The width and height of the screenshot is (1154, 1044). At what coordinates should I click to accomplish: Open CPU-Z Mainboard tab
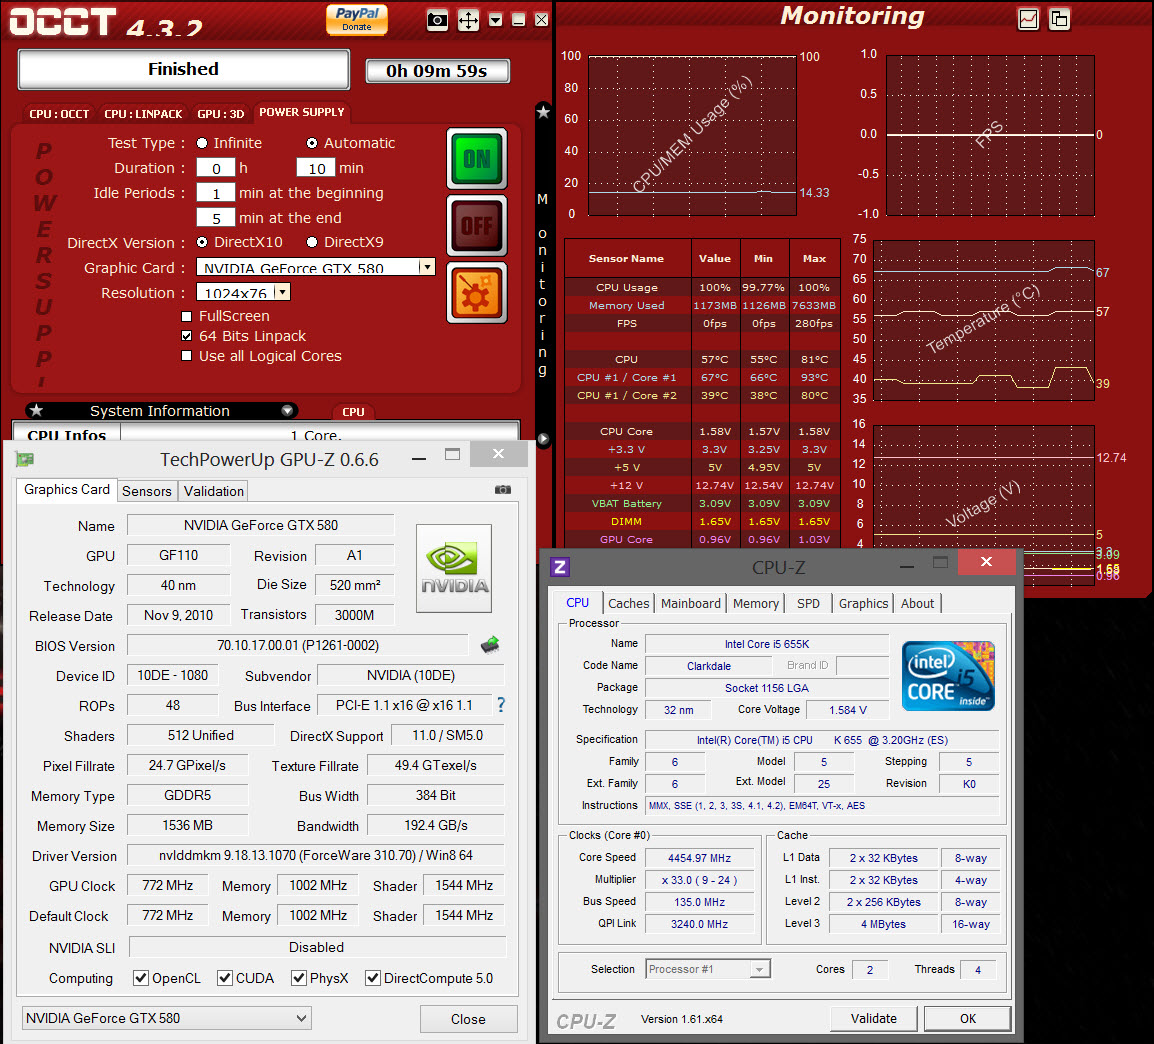690,603
